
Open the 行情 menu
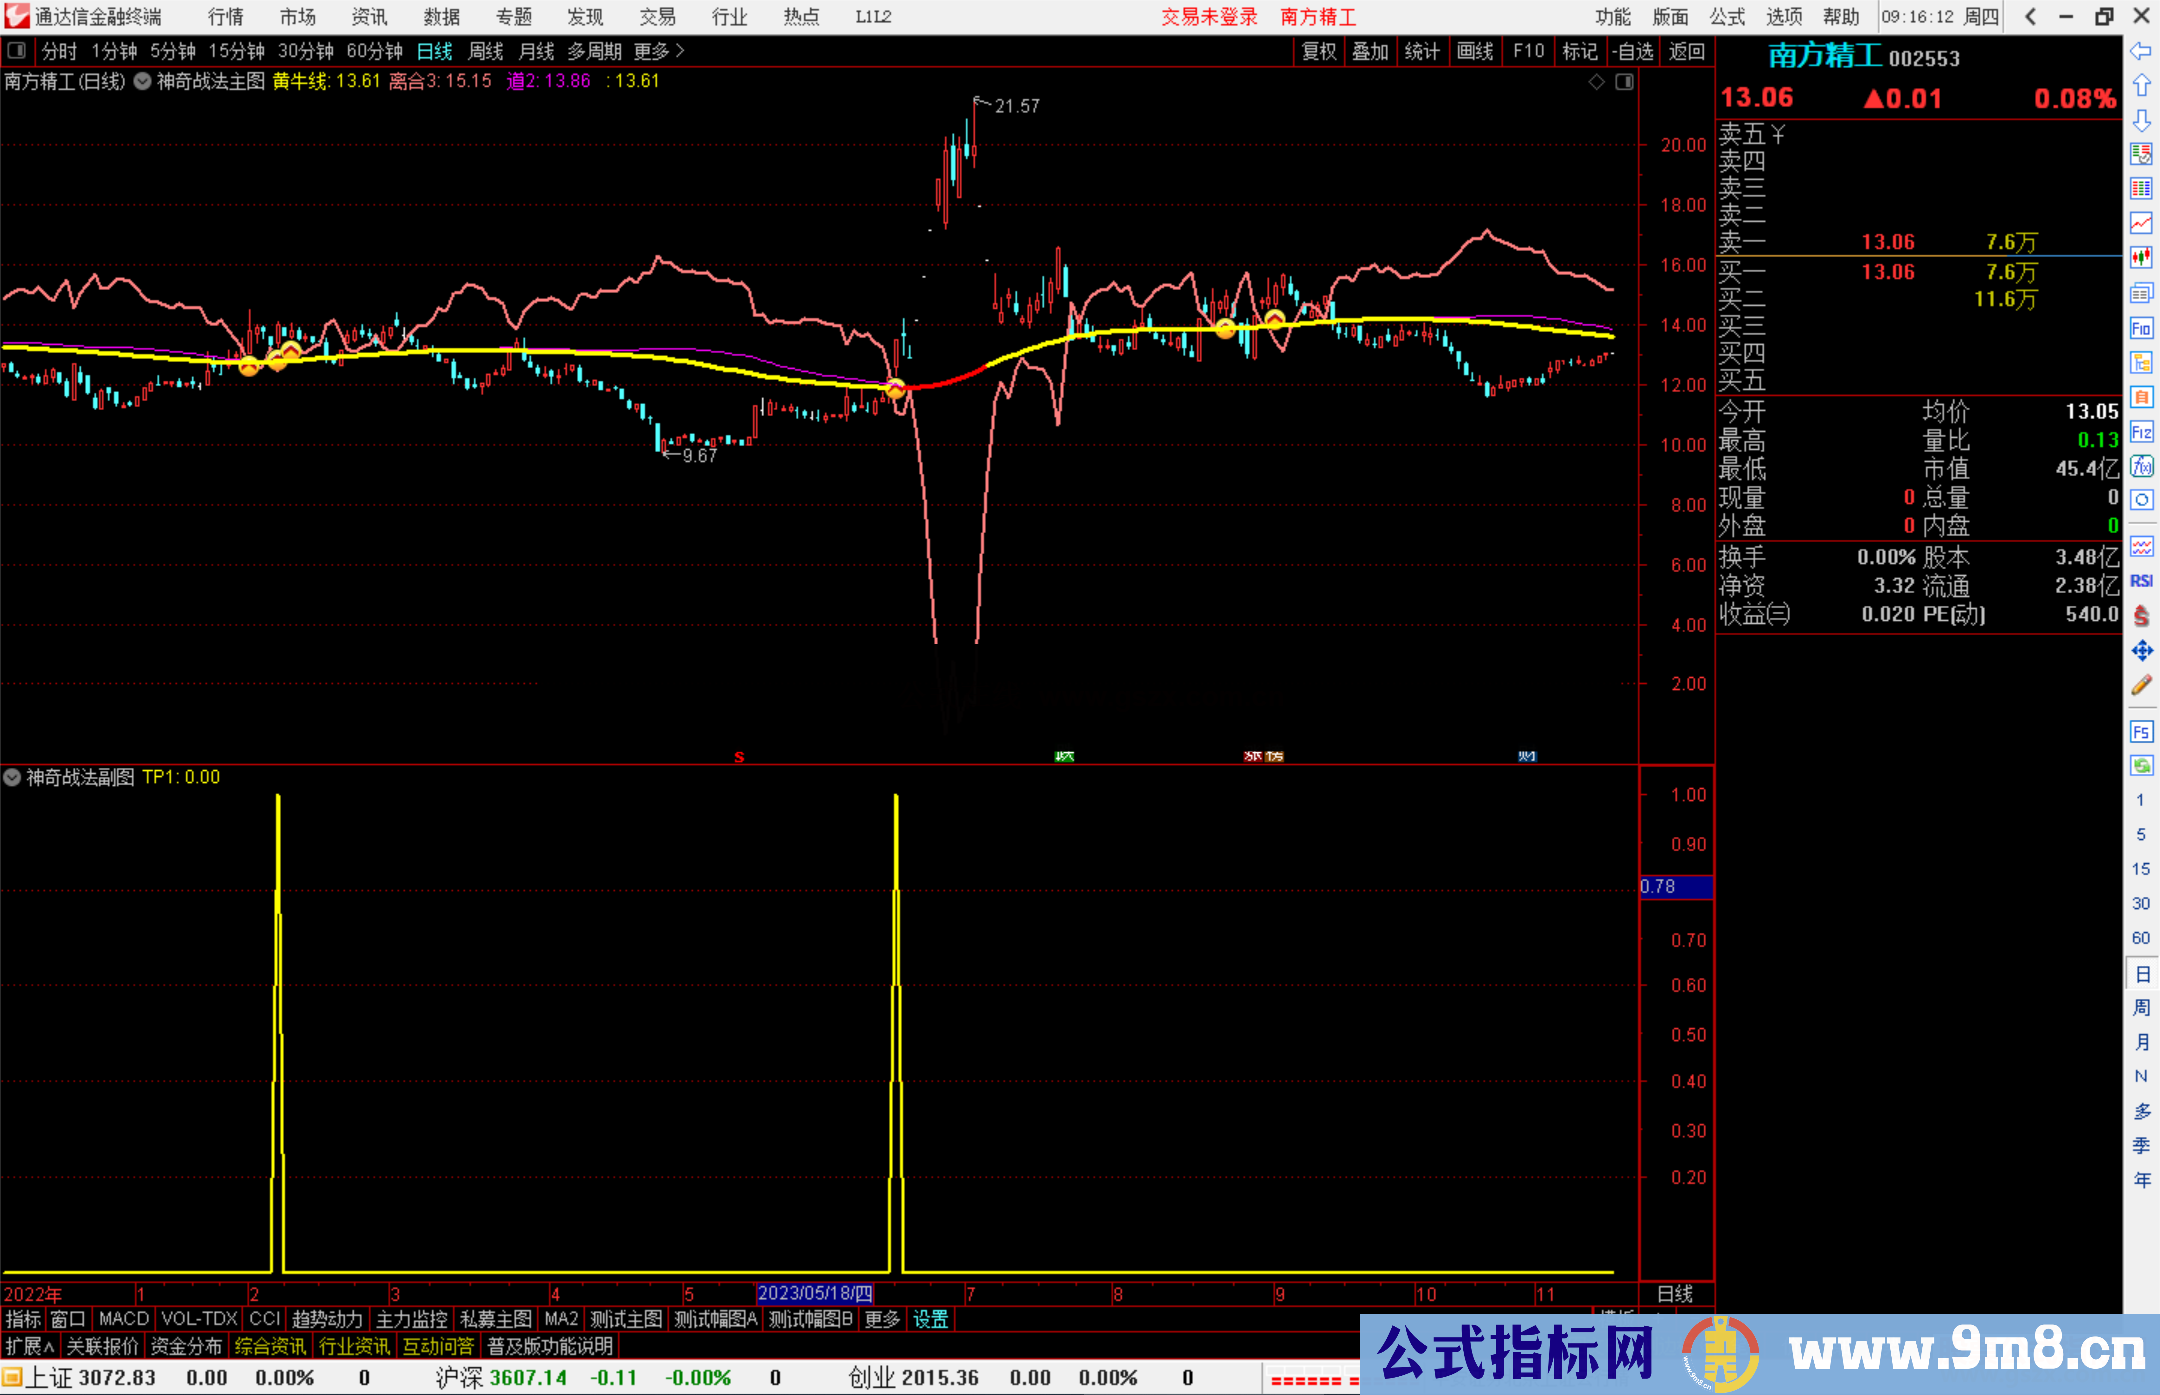(x=226, y=17)
